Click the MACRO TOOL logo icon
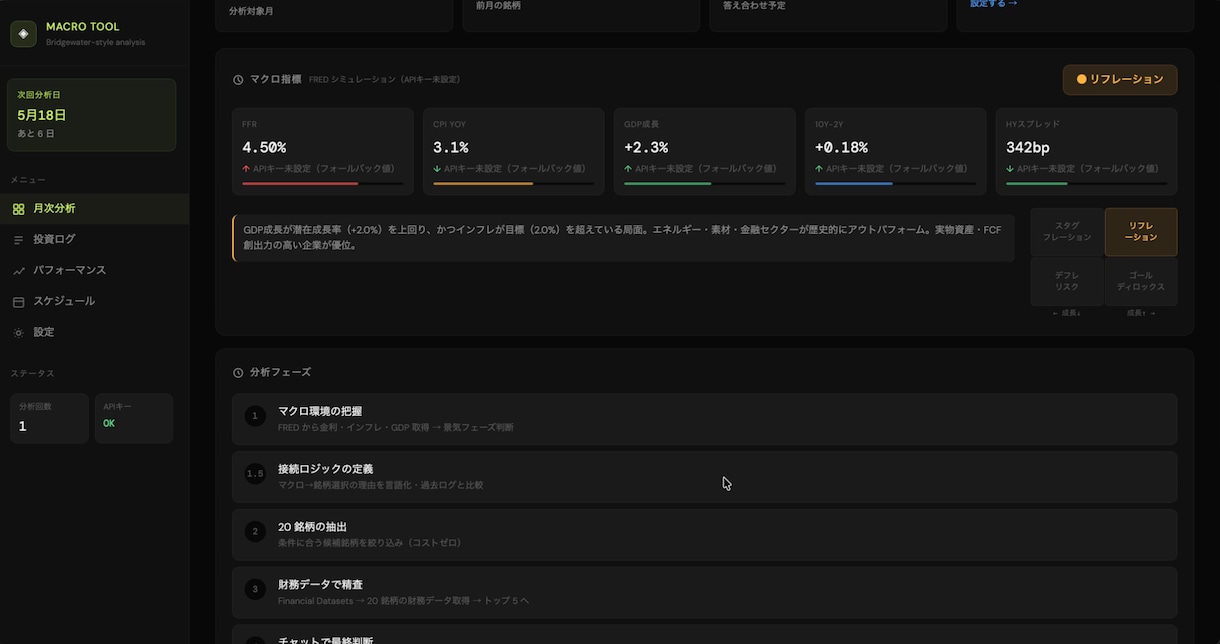Image resolution: width=1220 pixels, height=644 pixels. tap(23, 33)
